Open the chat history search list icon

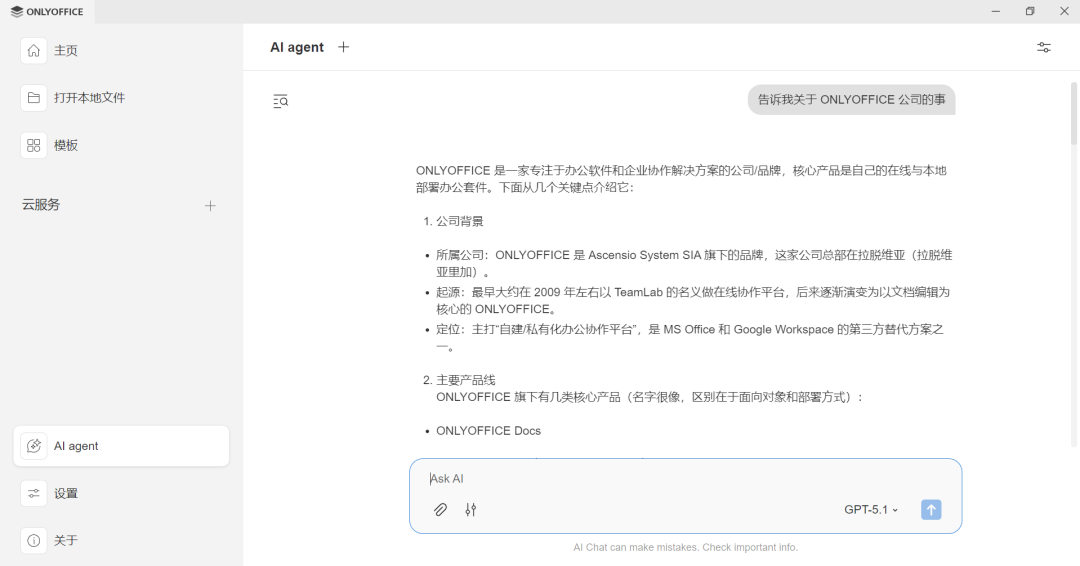pyautogui.click(x=280, y=101)
